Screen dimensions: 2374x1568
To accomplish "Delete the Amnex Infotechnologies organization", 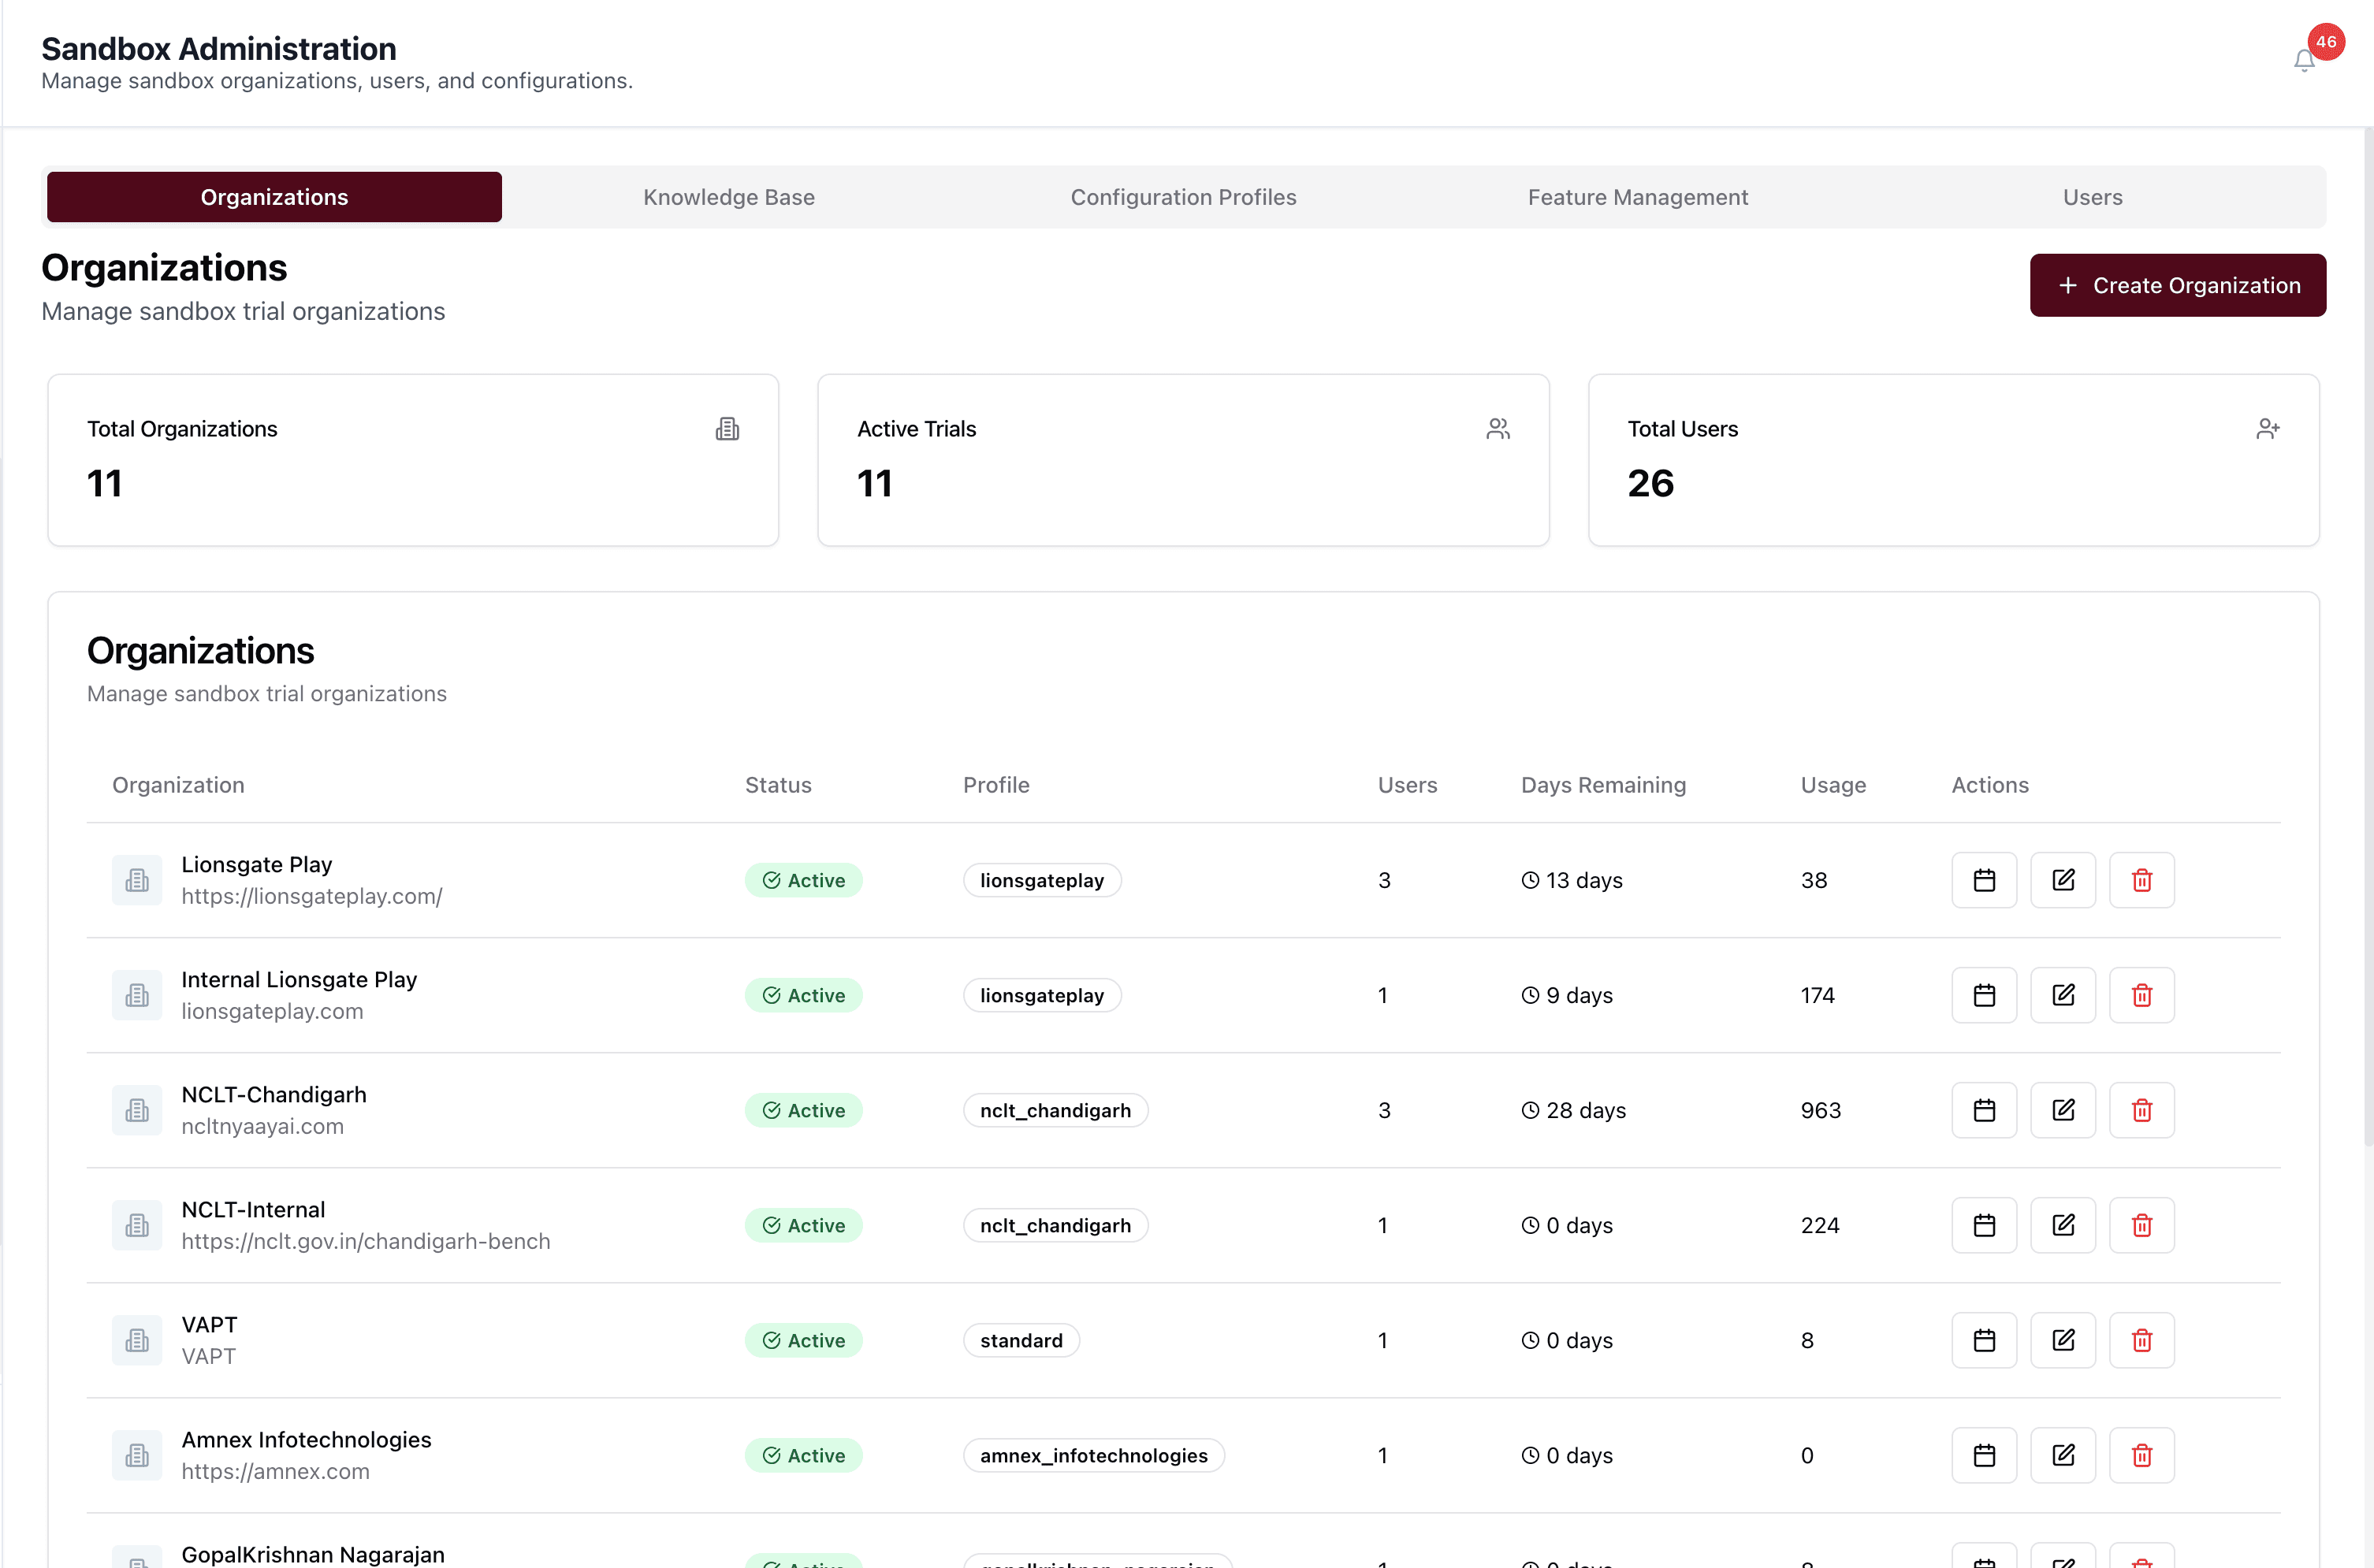I will (x=2141, y=1455).
